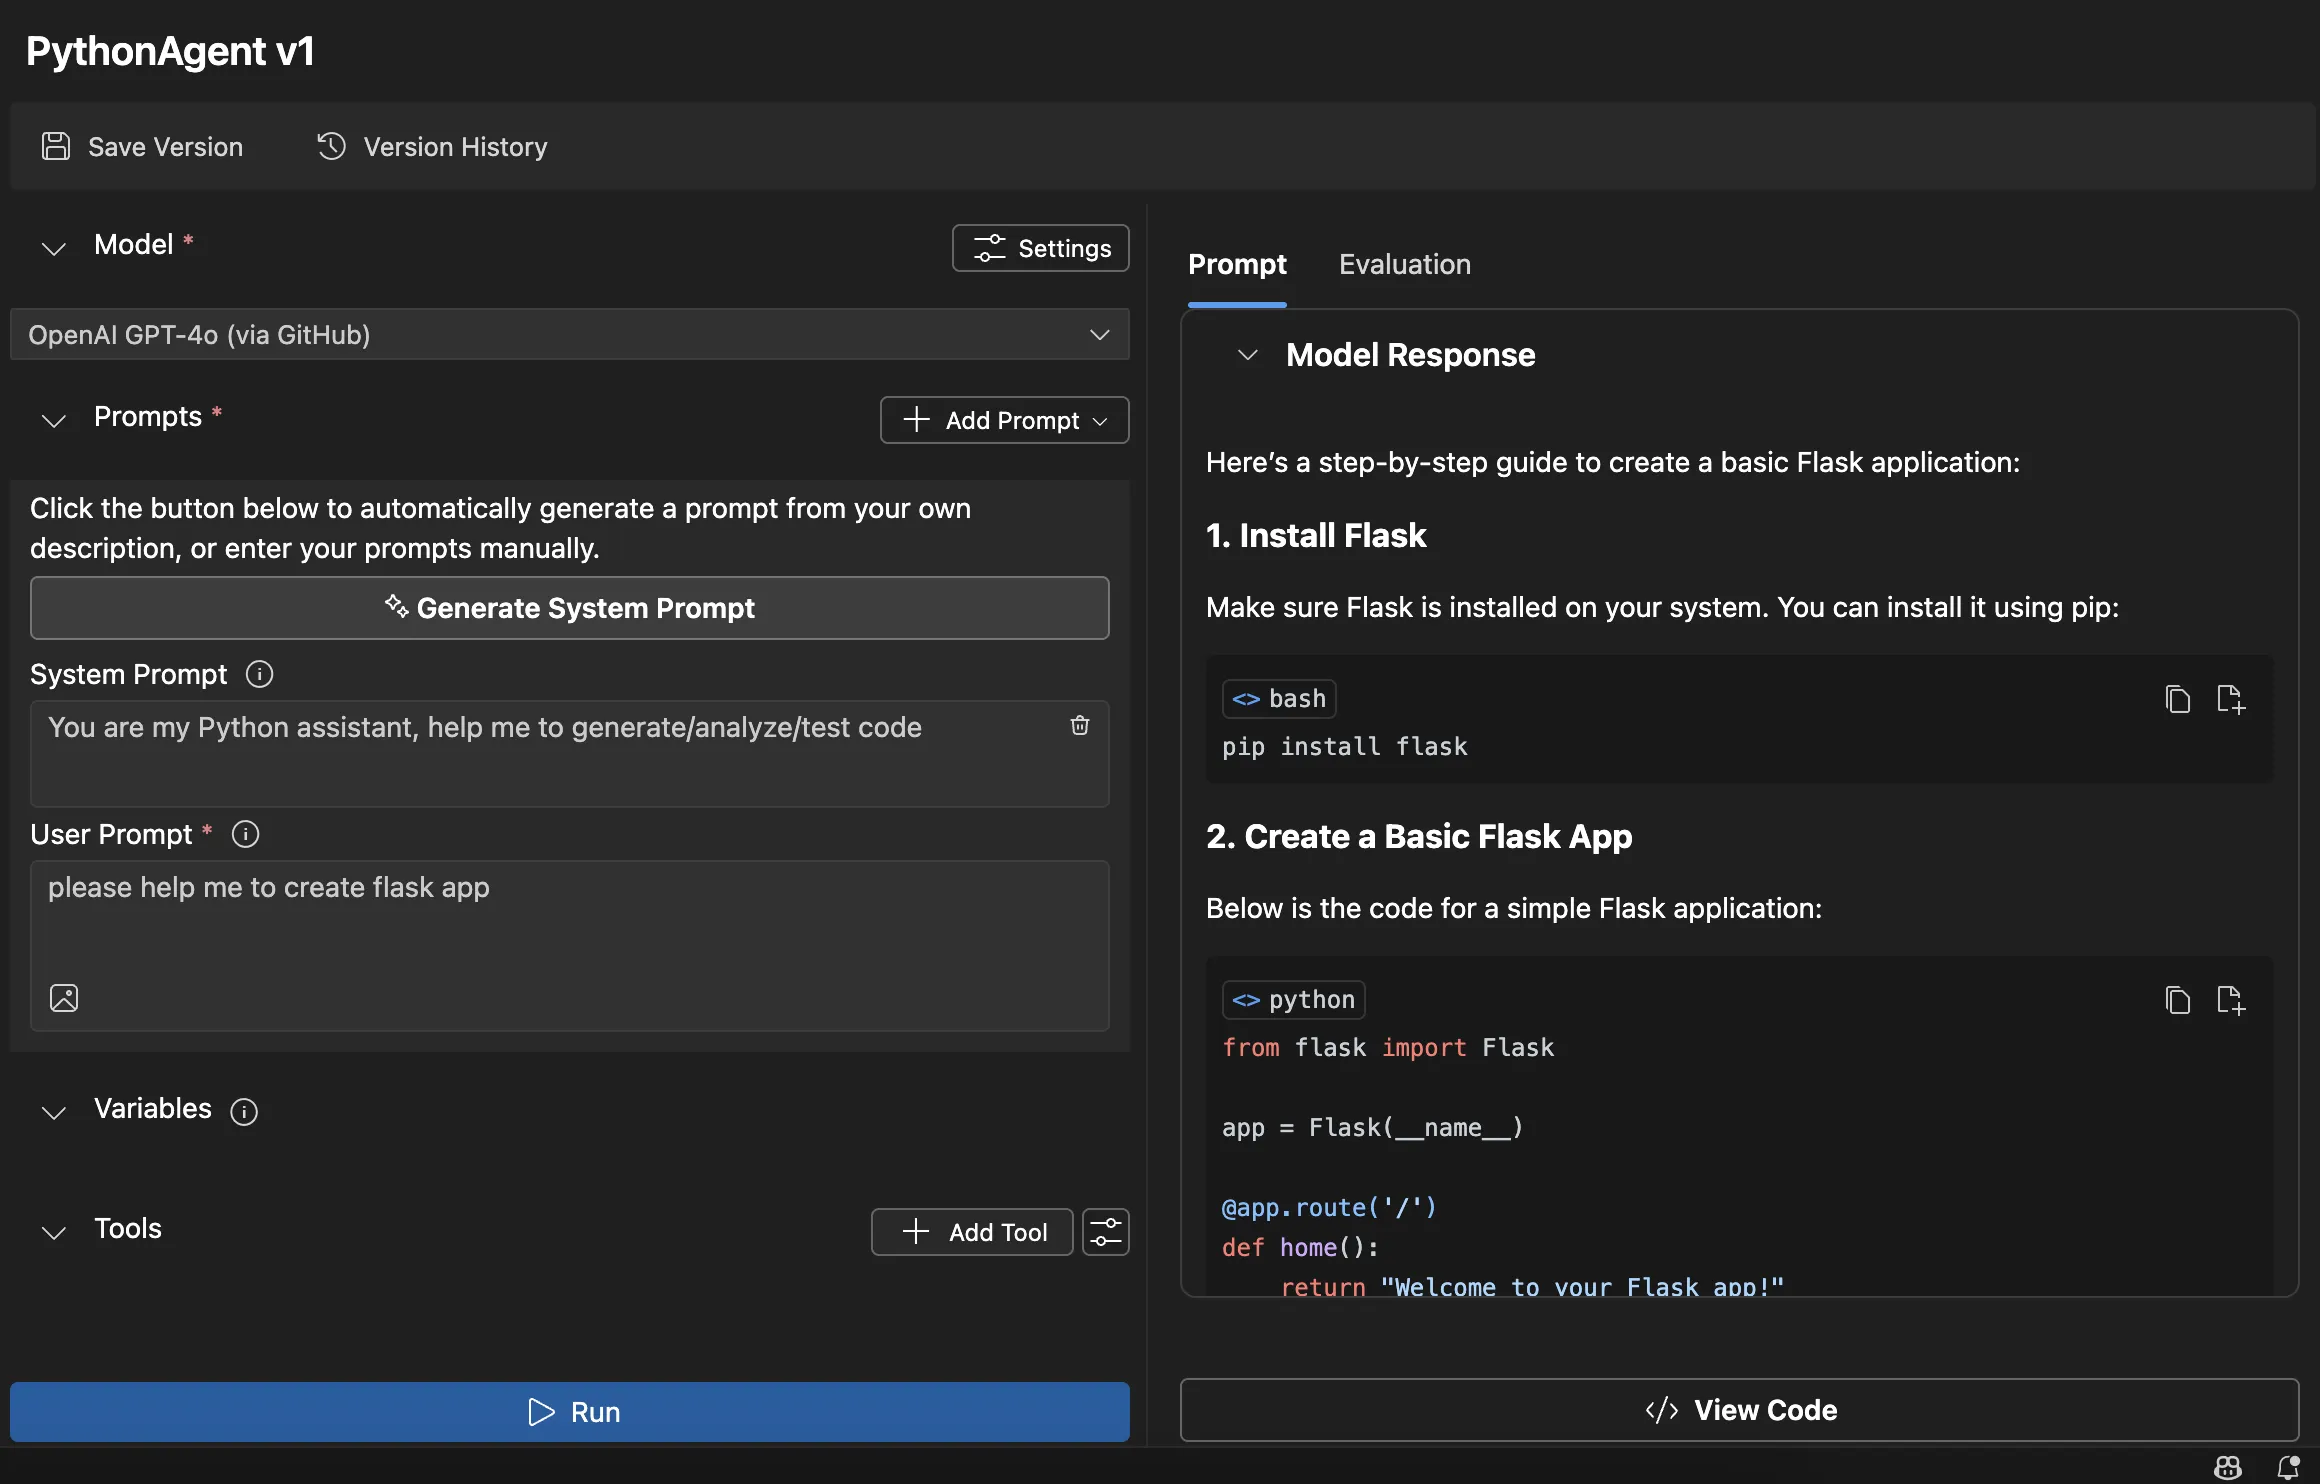Click the '2. Create a Basic Flask App' heading
2320x1484 pixels.
click(x=1419, y=837)
